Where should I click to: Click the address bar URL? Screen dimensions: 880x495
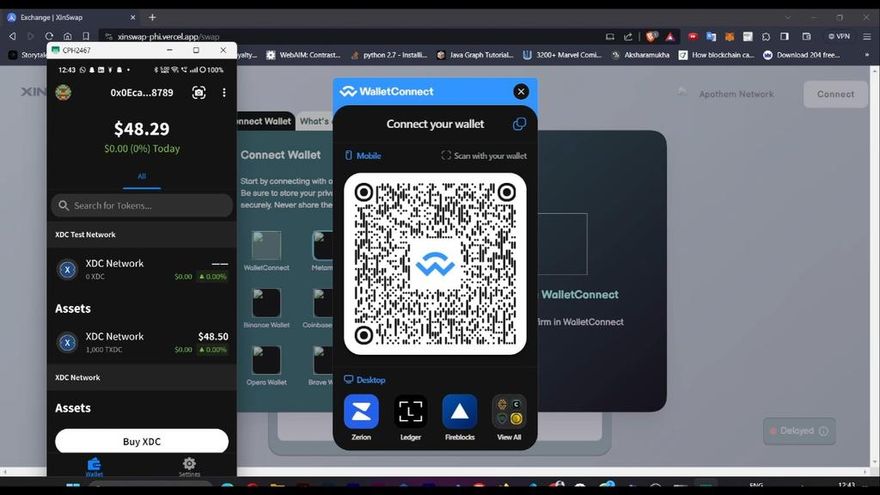click(x=168, y=36)
